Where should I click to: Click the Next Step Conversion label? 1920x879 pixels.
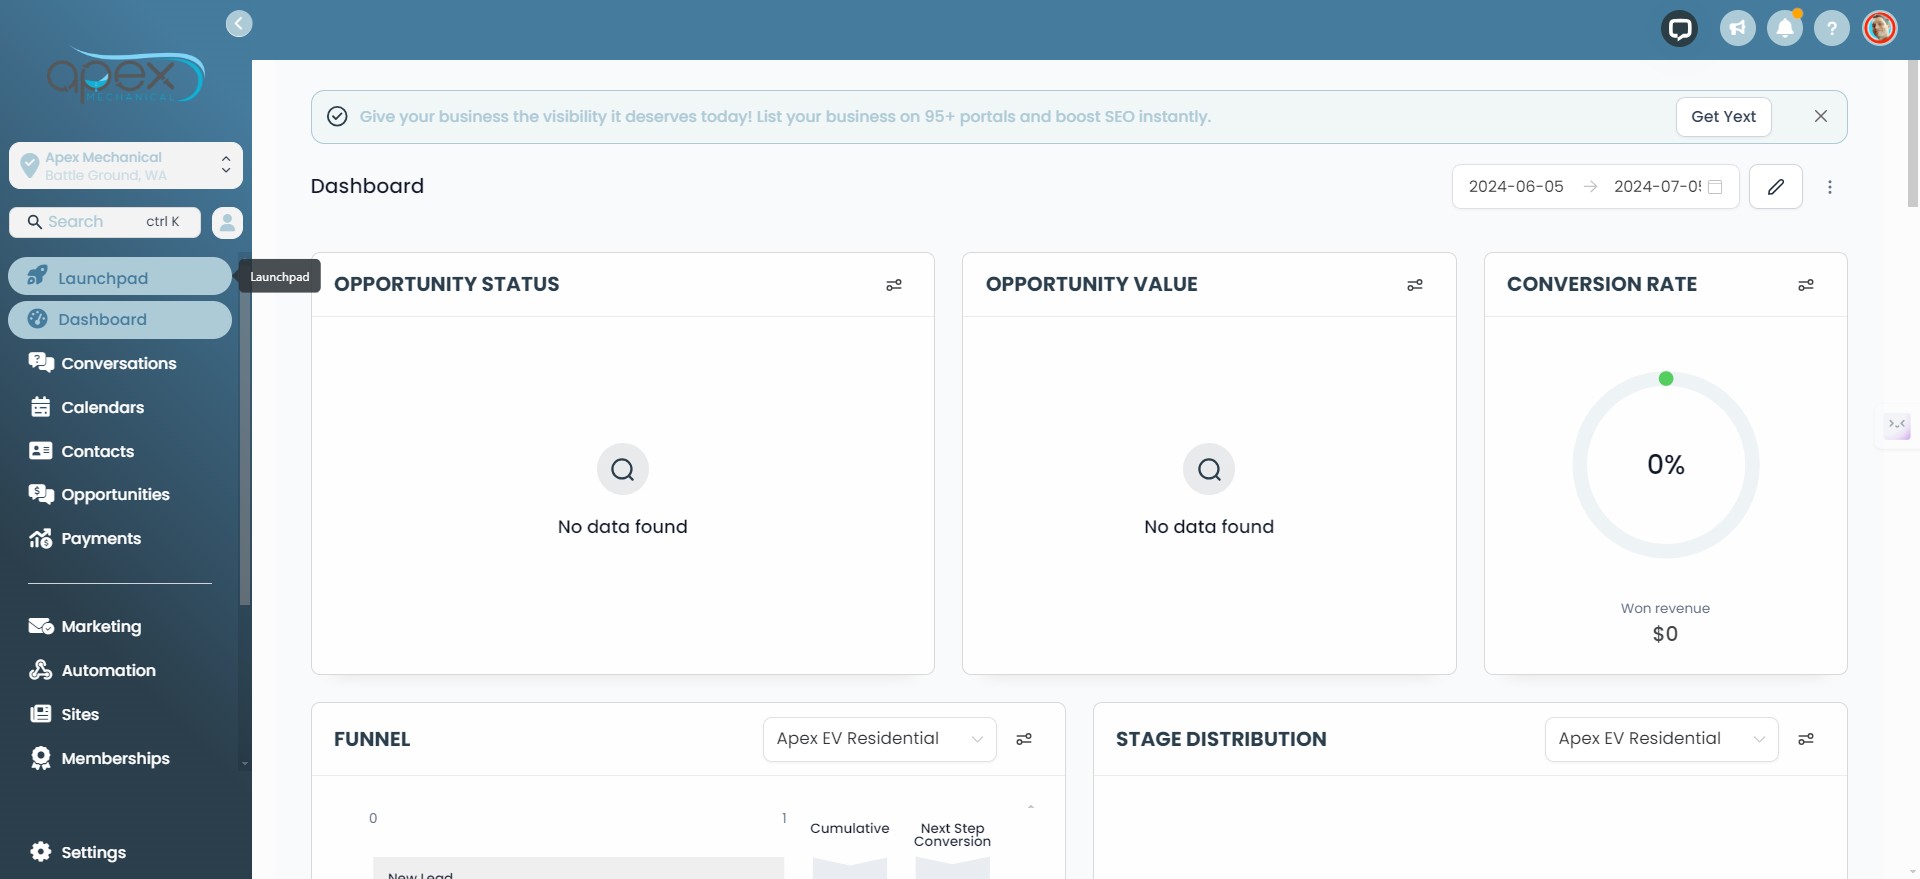pyautogui.click(x=952, y=835)
